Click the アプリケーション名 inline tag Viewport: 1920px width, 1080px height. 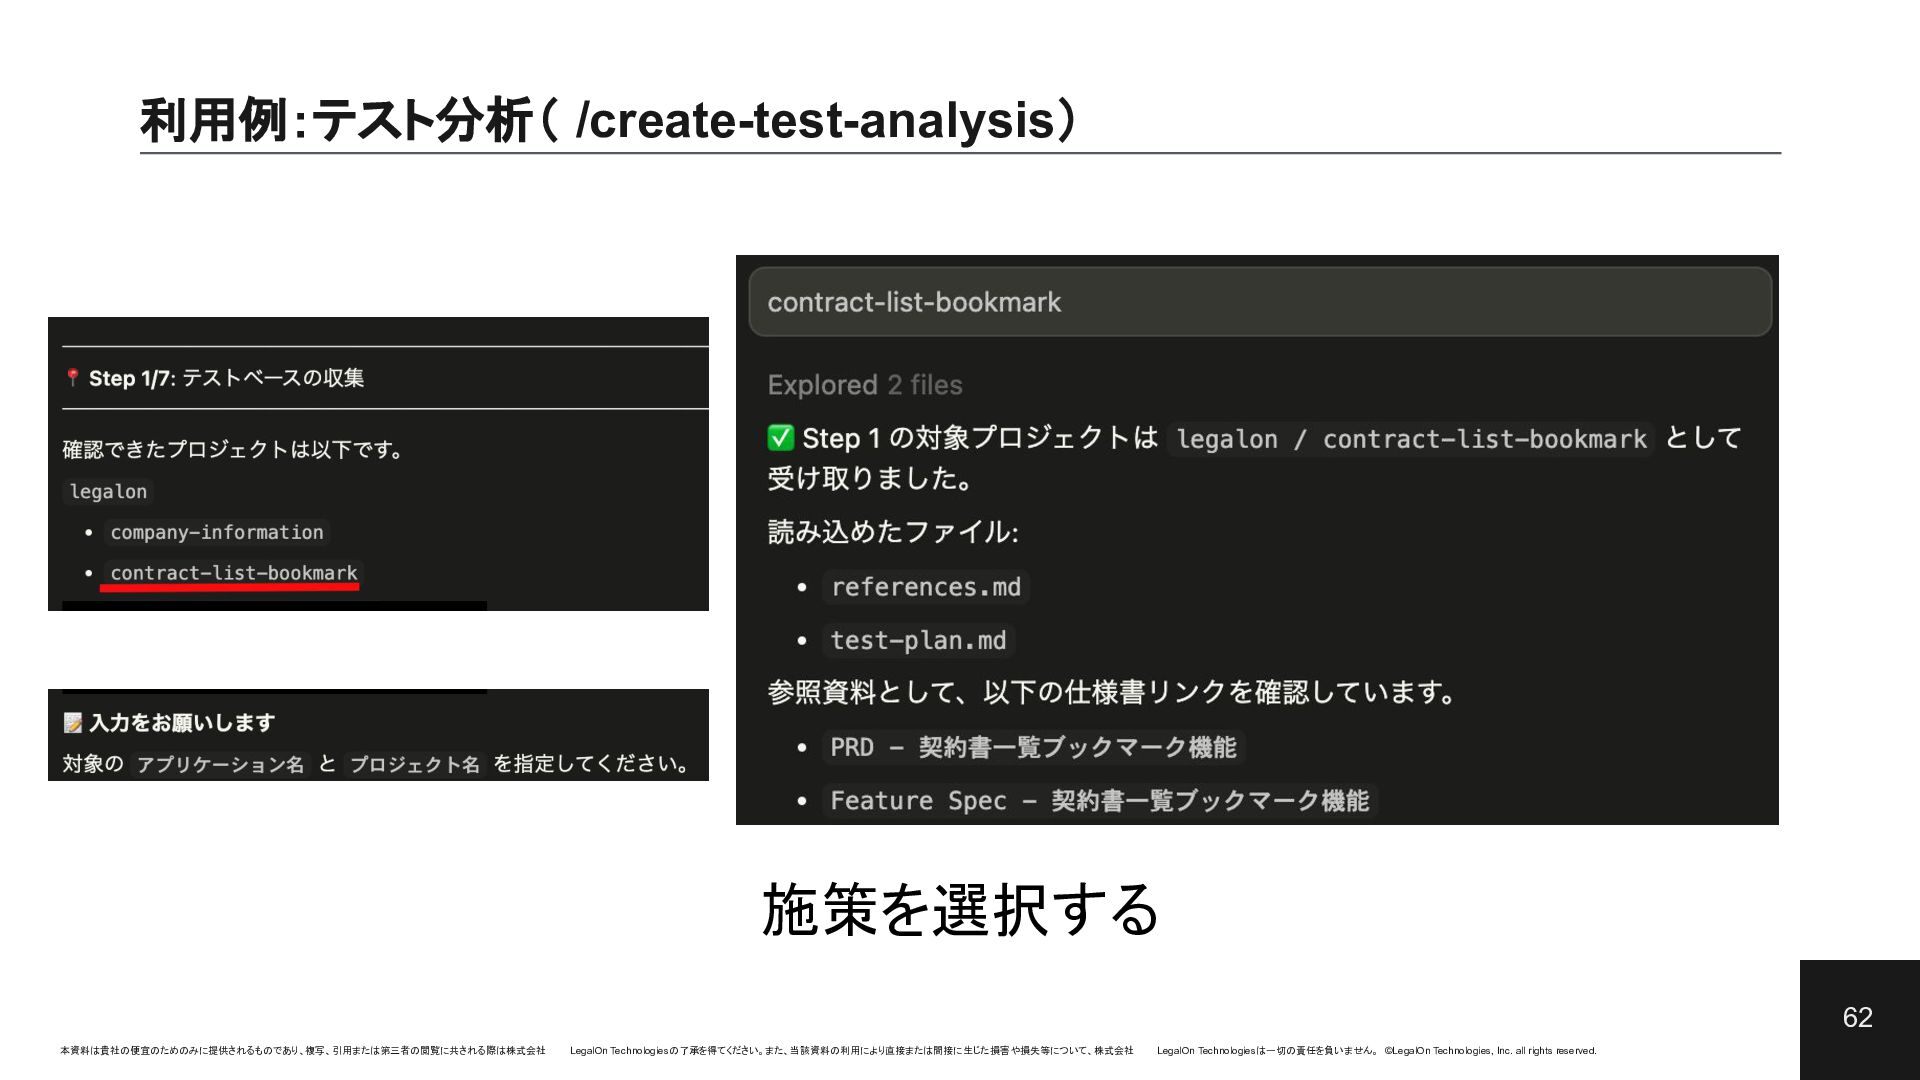coord(220,764)
